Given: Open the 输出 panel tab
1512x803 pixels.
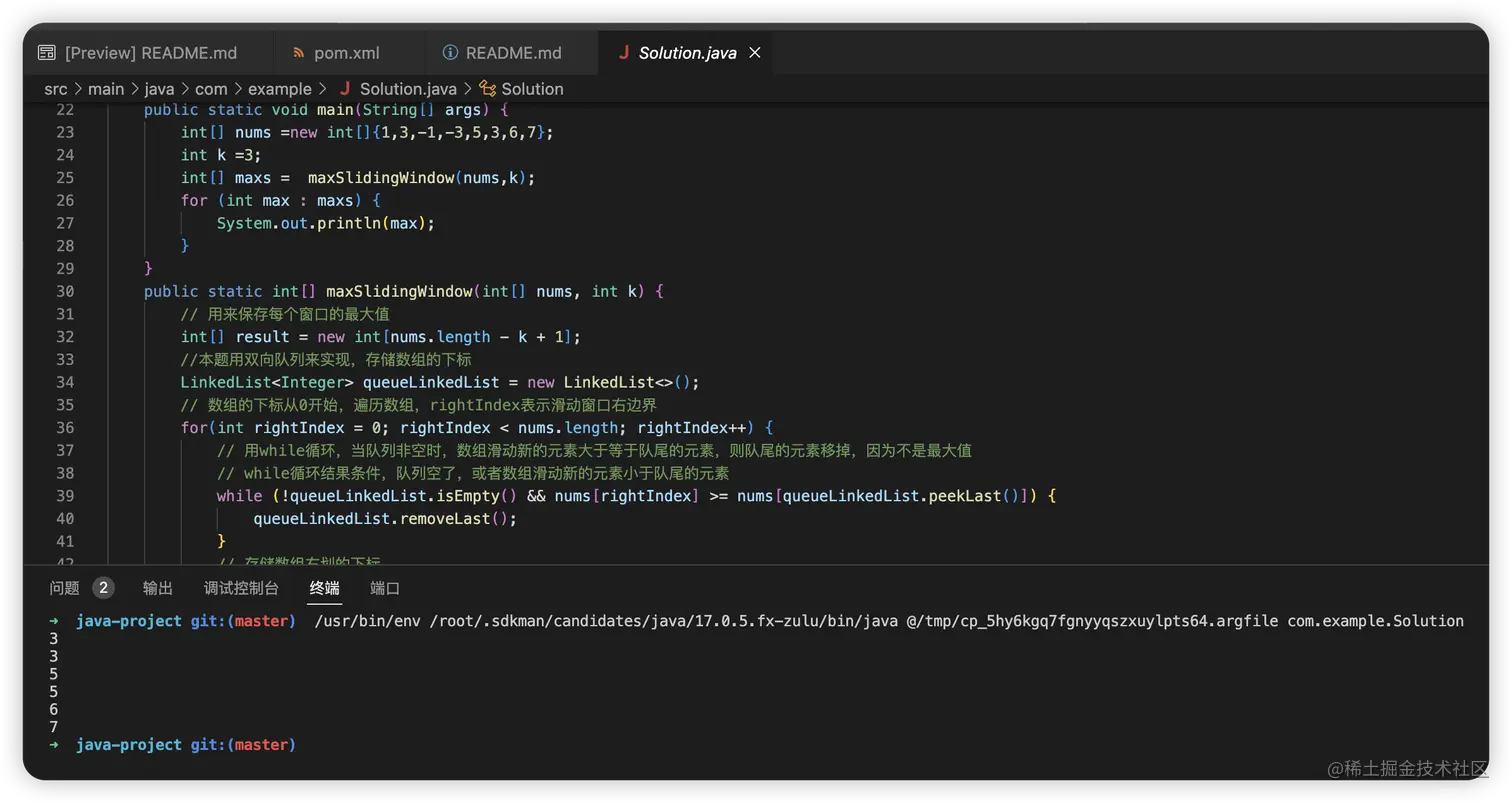Looking at the screenshot, I should (x=158, y=588).
